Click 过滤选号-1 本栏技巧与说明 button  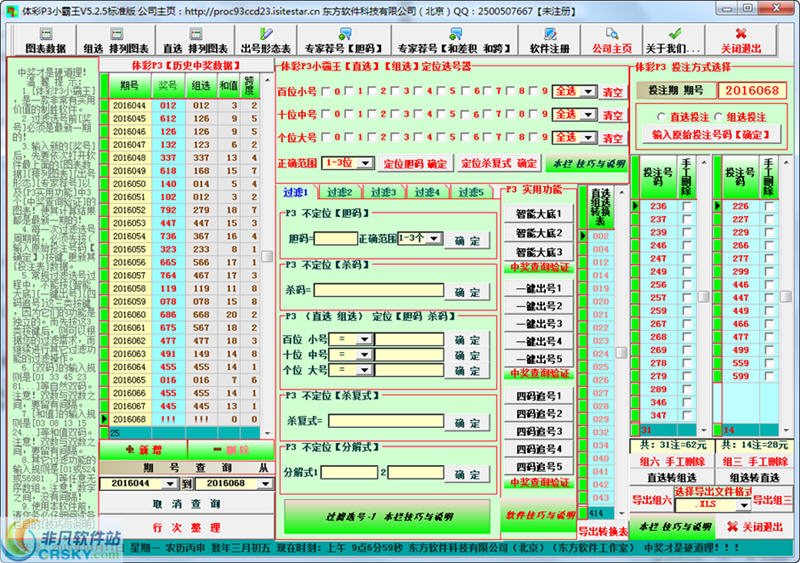pyautogui.click(x=387, y=517)
